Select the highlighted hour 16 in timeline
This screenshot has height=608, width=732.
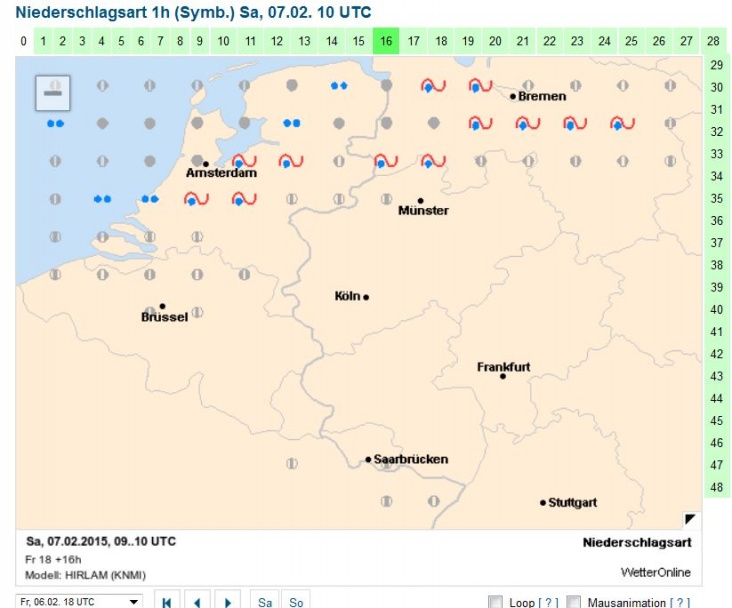click(x=386, y=41)
